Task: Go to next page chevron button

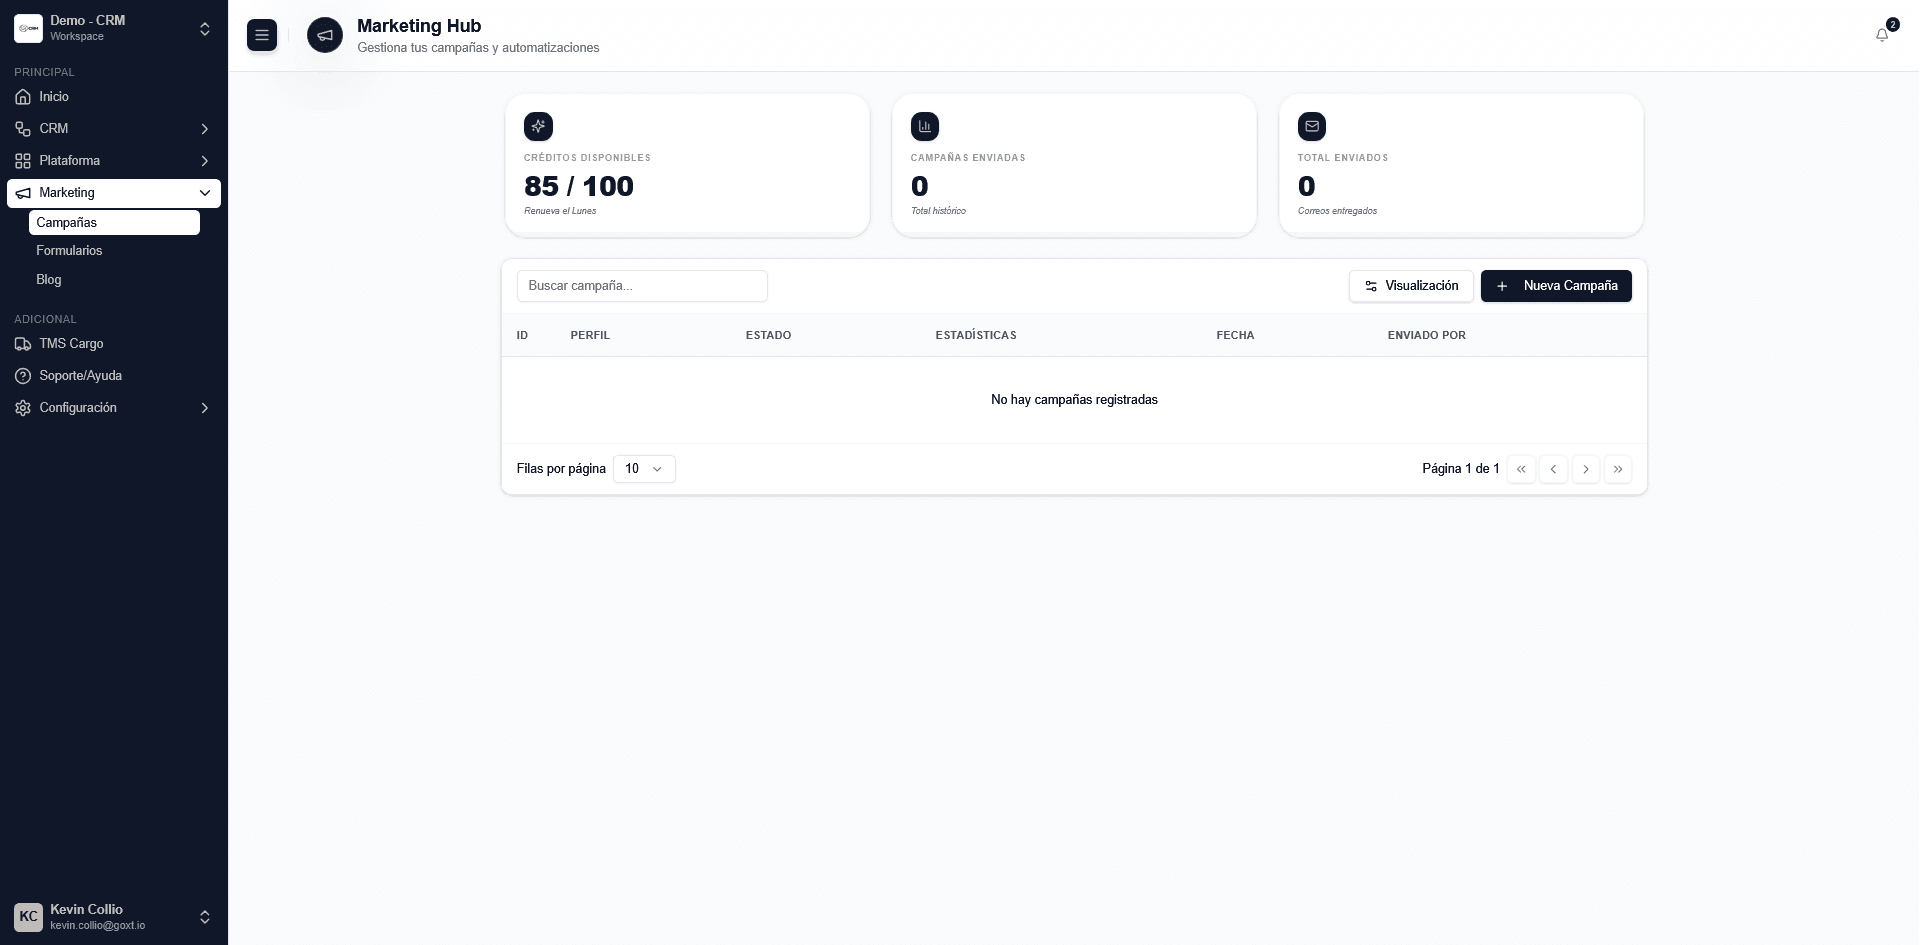Action: [1586, 469]
